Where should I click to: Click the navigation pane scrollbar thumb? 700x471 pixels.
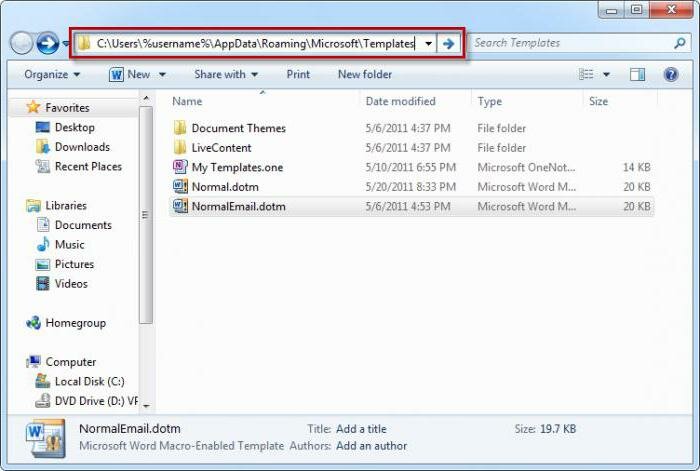146,215
